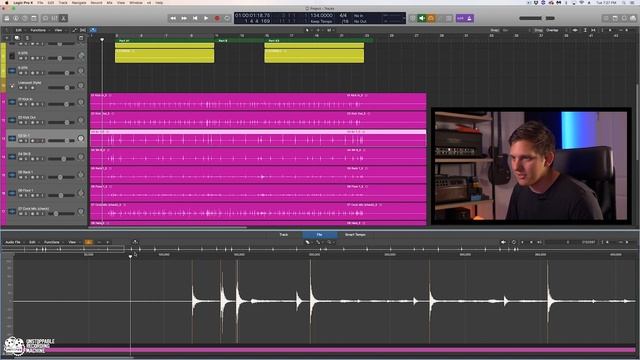The image size is (640, 360).
Task: Open the Mixer icon
Action: [x=54, y=18]
